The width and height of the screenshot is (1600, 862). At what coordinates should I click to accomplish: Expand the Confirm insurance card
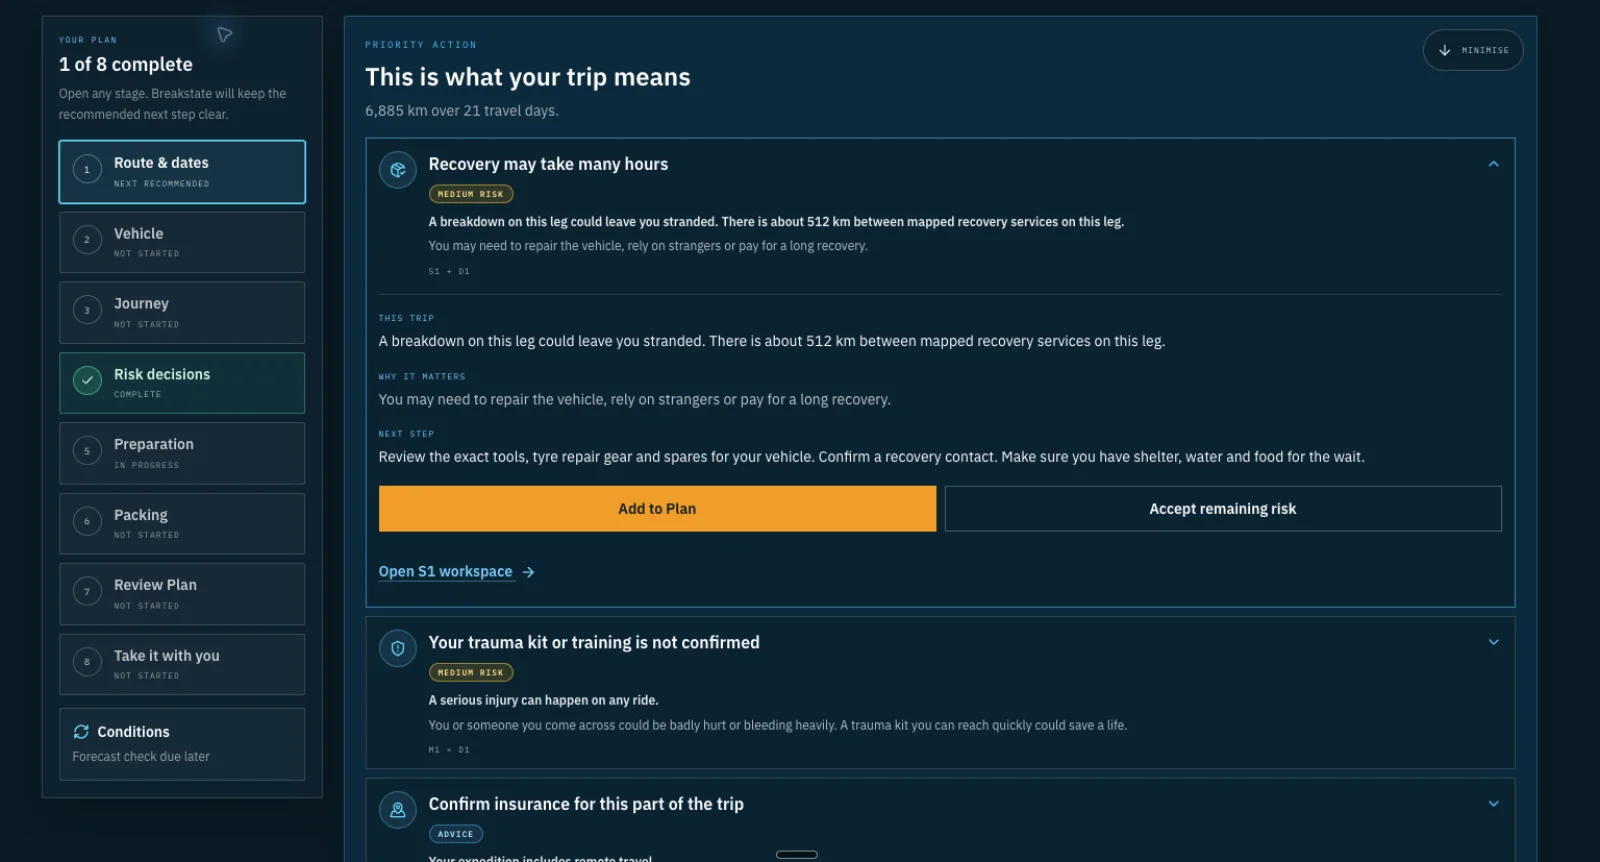1493,803
